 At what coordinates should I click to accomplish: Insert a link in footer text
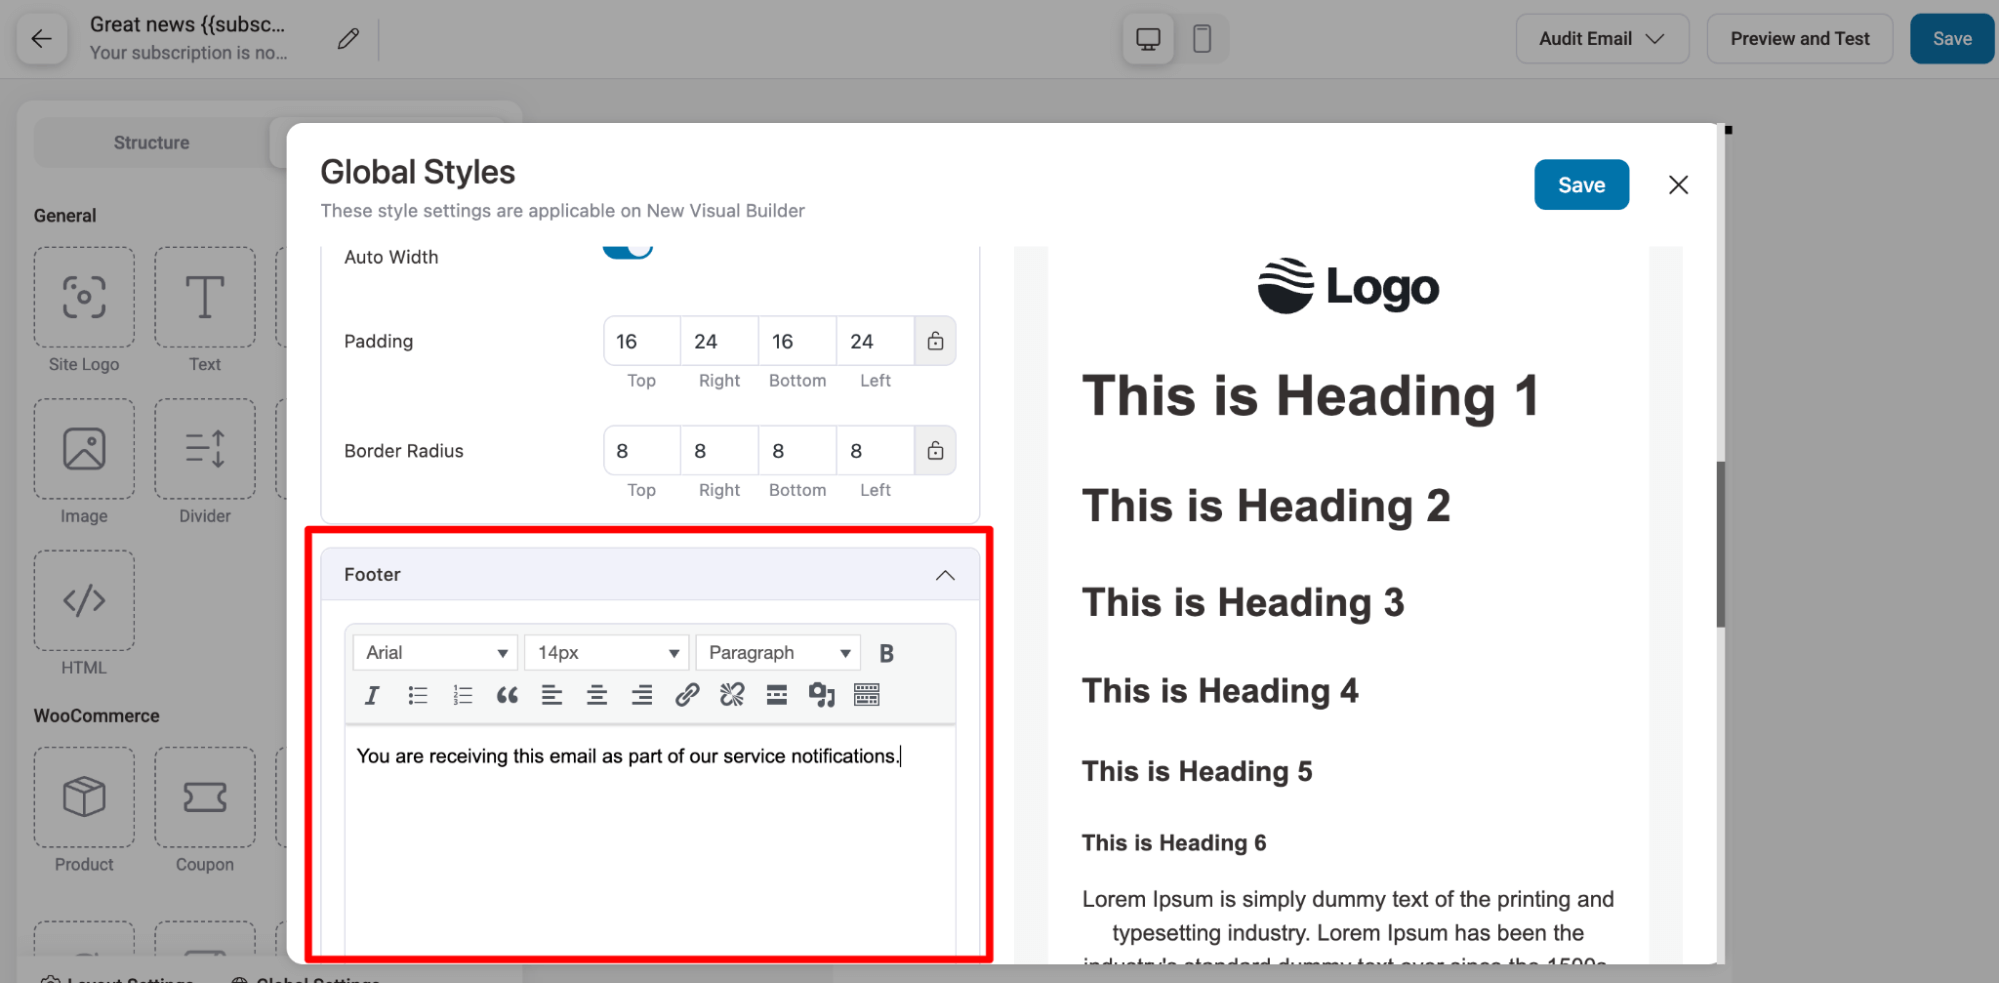click(x=686, y=694)
